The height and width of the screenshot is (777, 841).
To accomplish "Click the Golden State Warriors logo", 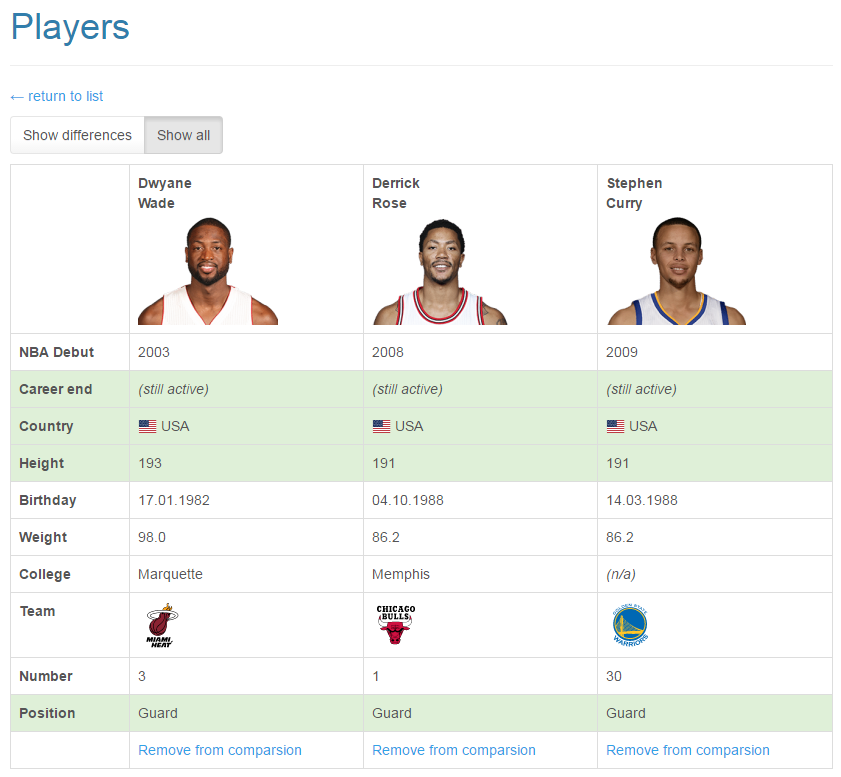I will (x=630, y=625).
